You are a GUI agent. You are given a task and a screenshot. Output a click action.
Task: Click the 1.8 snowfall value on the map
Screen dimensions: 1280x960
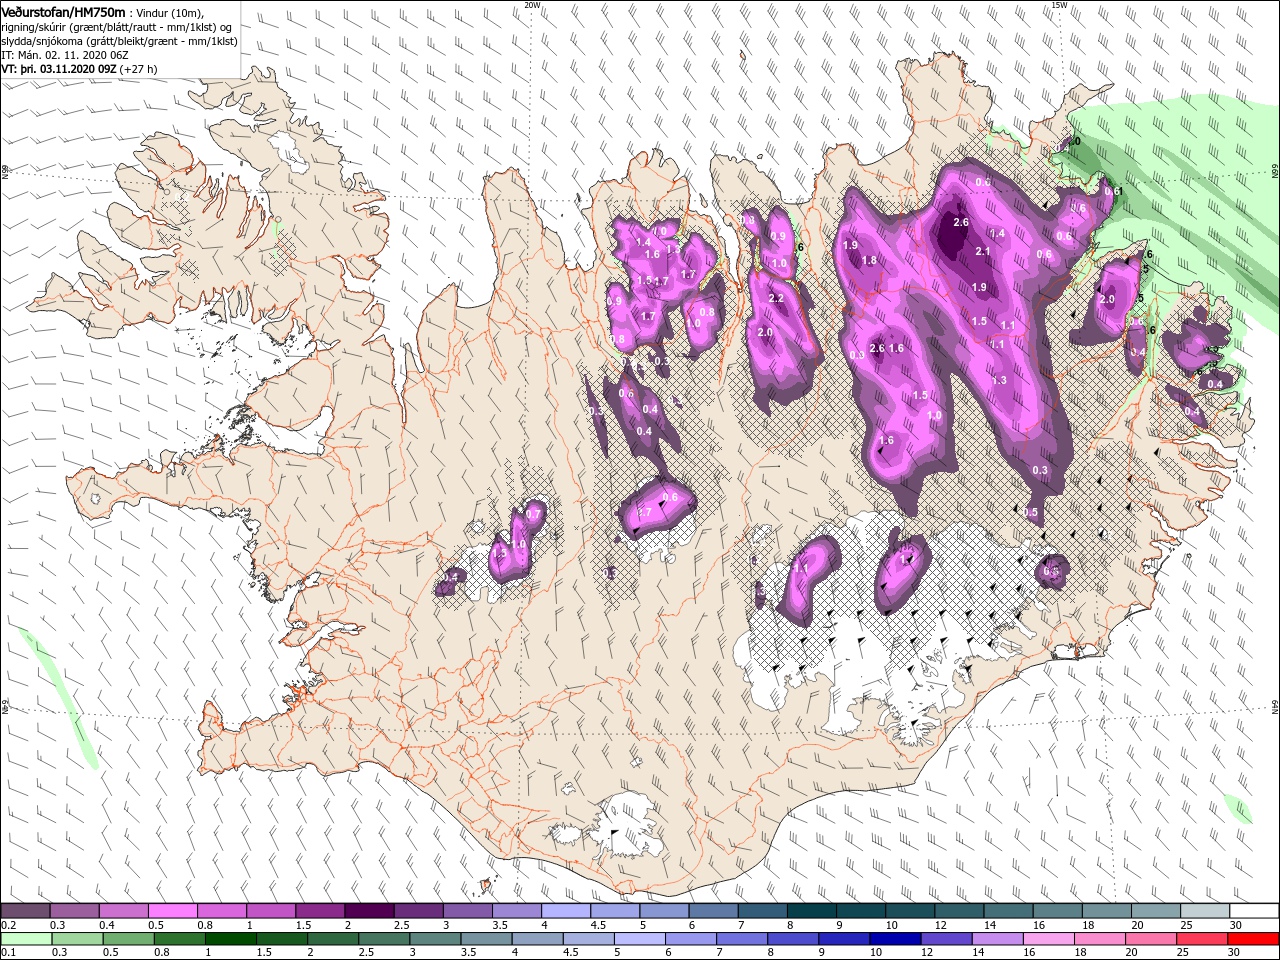[x=869, y=261]
